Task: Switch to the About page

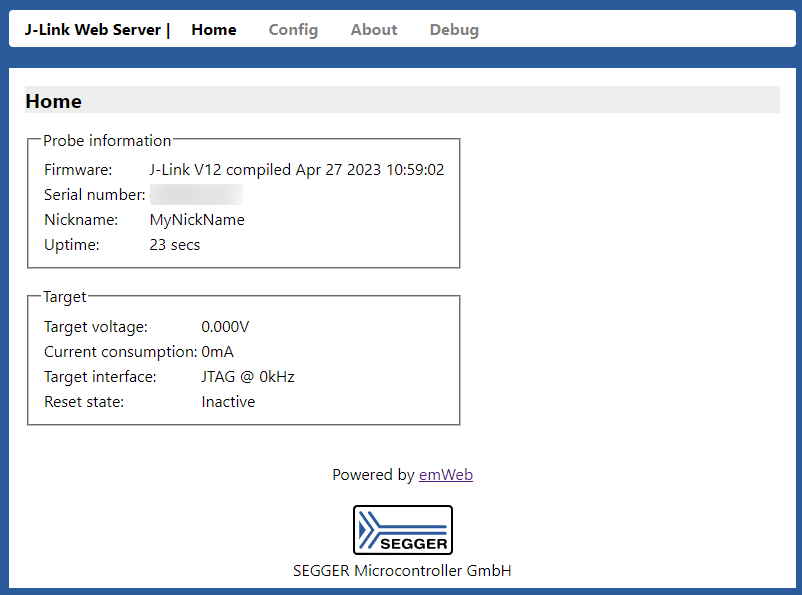Action: tap(373, 30)
